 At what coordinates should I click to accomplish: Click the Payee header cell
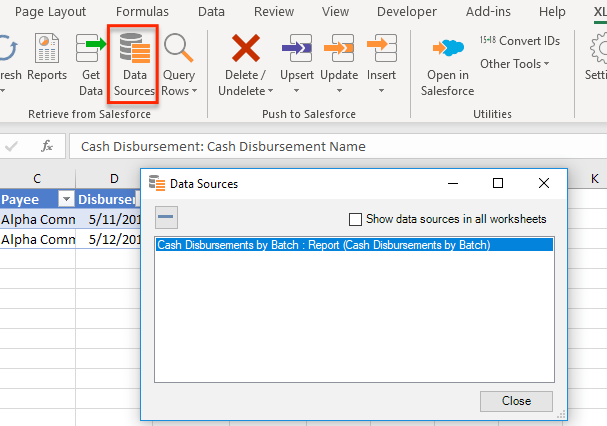tap(29, 199)
